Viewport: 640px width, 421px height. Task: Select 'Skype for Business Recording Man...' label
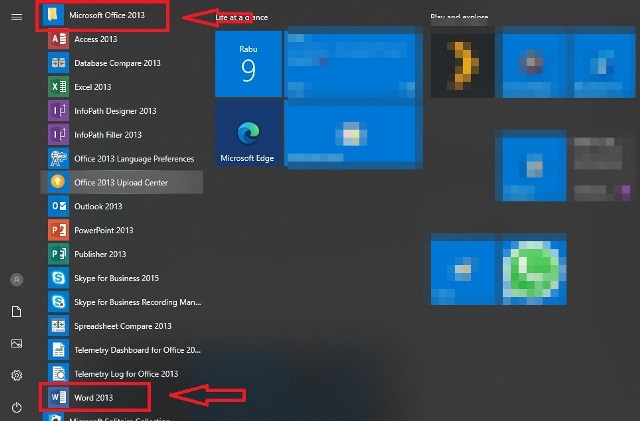pos(138,302)
